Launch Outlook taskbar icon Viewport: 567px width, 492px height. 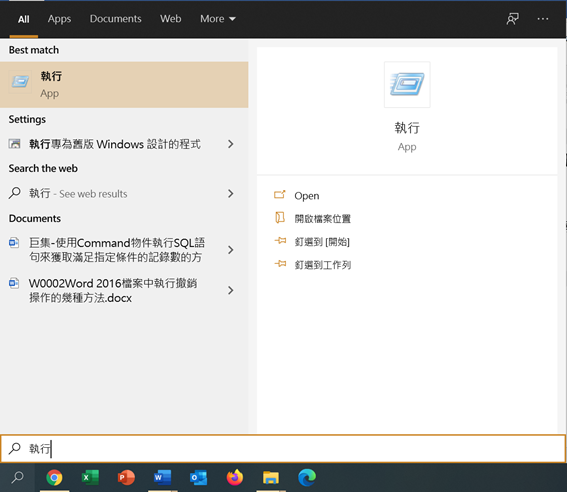click(x=199, y=478)
